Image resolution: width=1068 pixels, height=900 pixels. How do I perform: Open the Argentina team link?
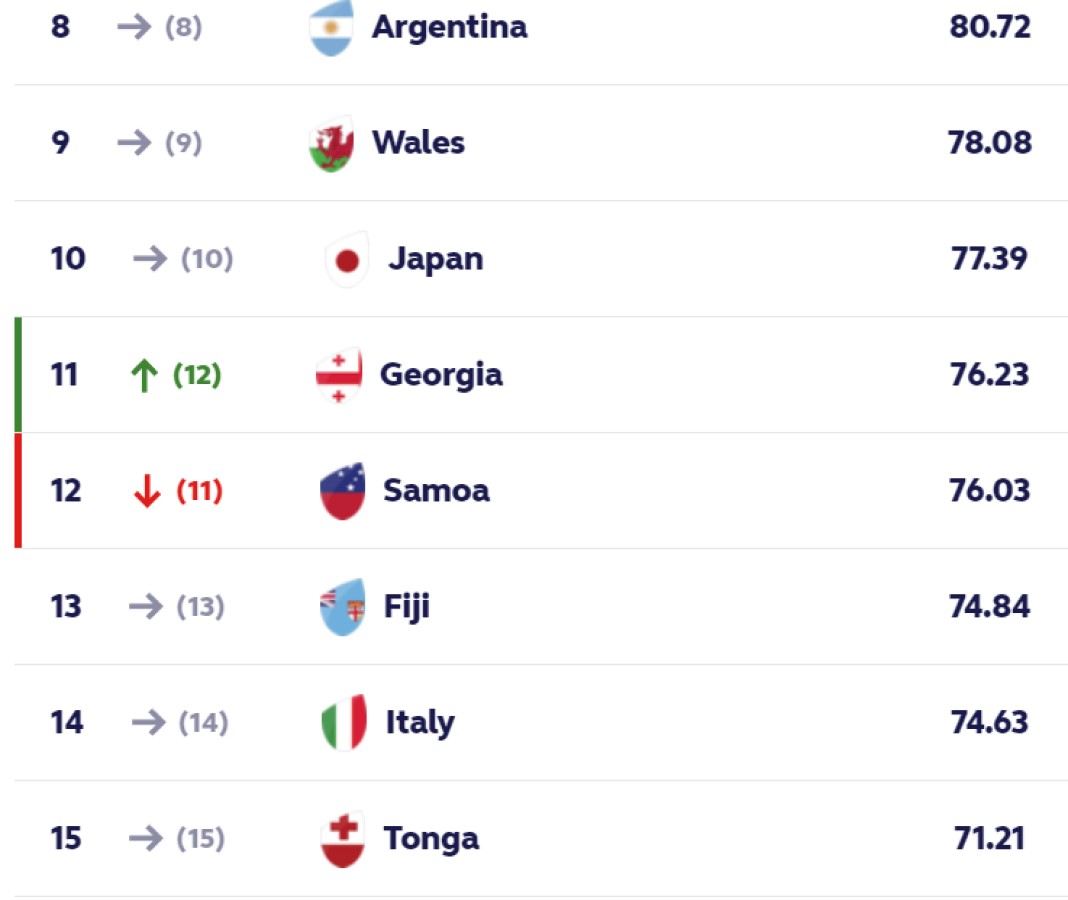point(449,27)
